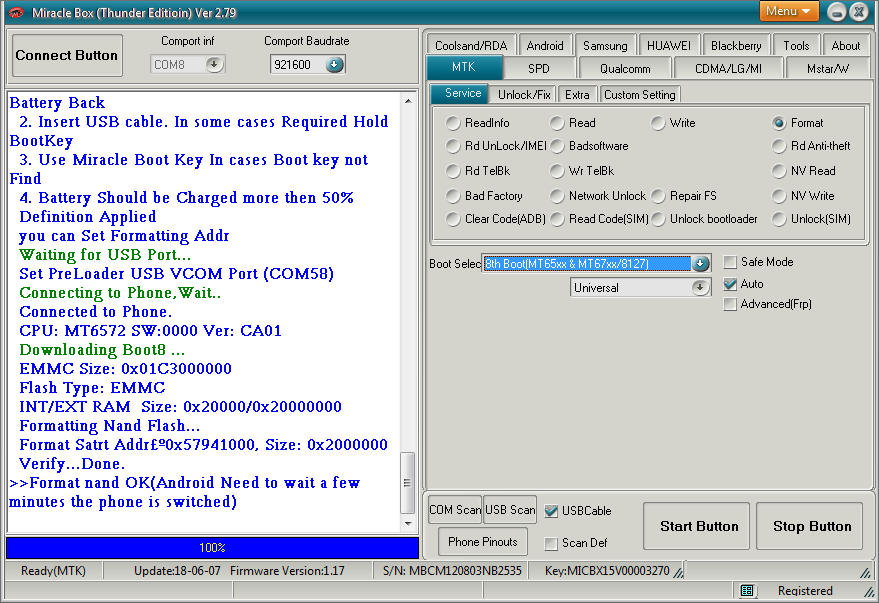Select the Service sub-tab
Viewport: 879px width, 603px height.
pos(462,93)
